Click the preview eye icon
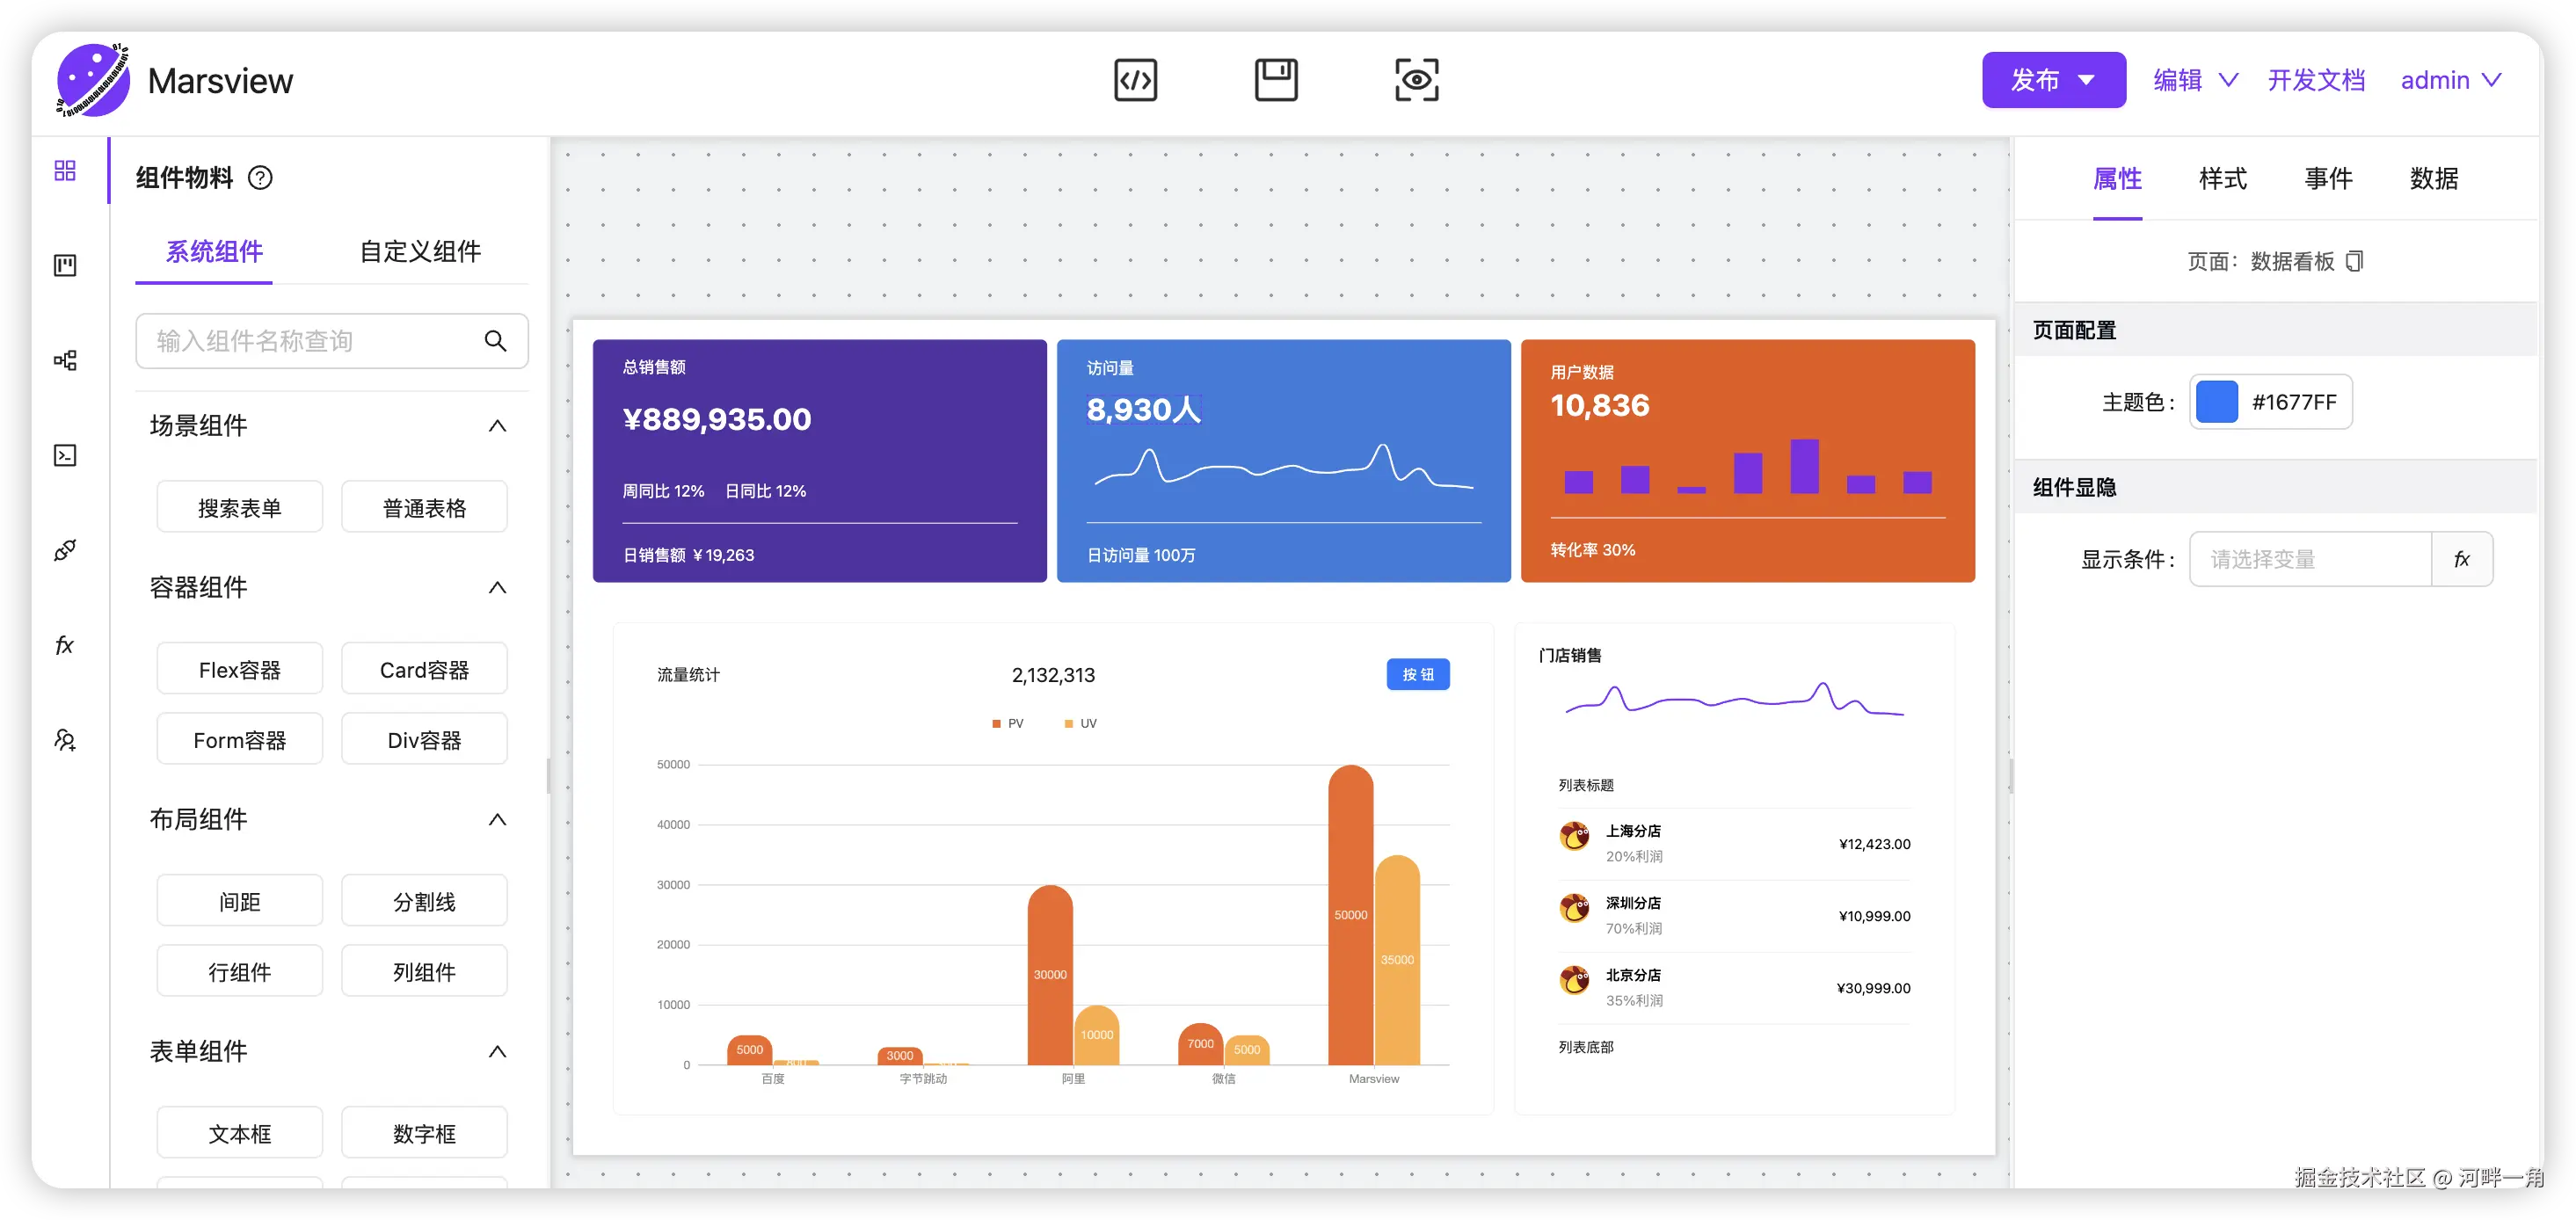 (x=1416, y=80)
